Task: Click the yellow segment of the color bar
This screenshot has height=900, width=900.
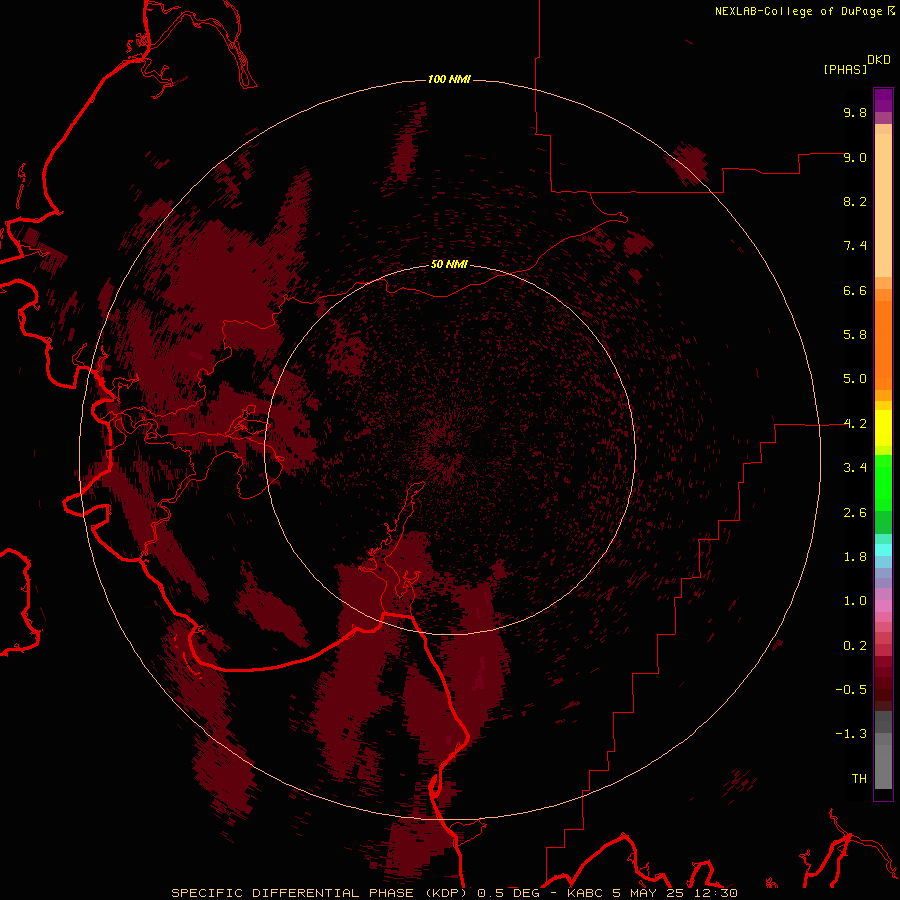Action: [883, 428]
